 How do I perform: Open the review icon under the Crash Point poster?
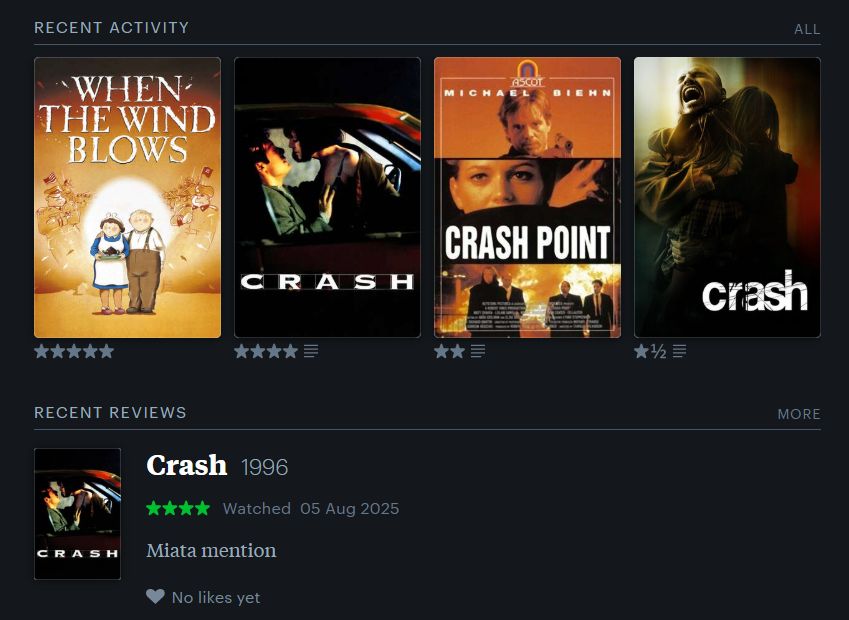click(478, 351)
